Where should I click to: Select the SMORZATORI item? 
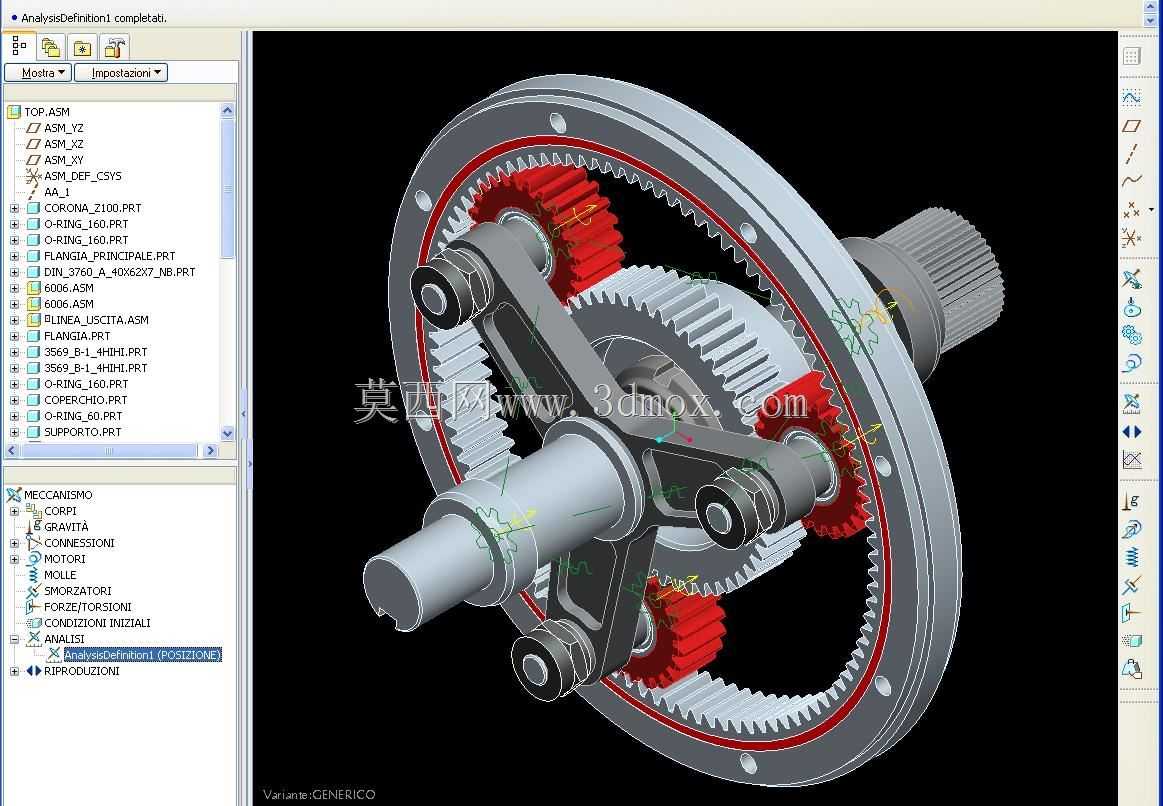coord(77,592)
